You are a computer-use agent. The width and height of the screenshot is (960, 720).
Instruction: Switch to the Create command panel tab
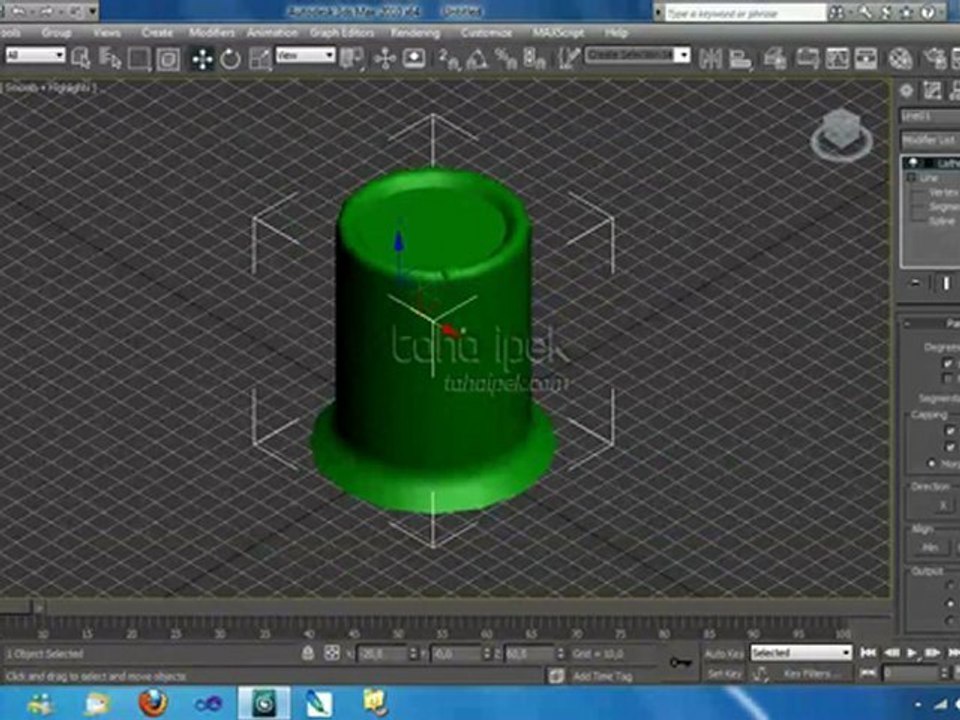pos(907,91)
